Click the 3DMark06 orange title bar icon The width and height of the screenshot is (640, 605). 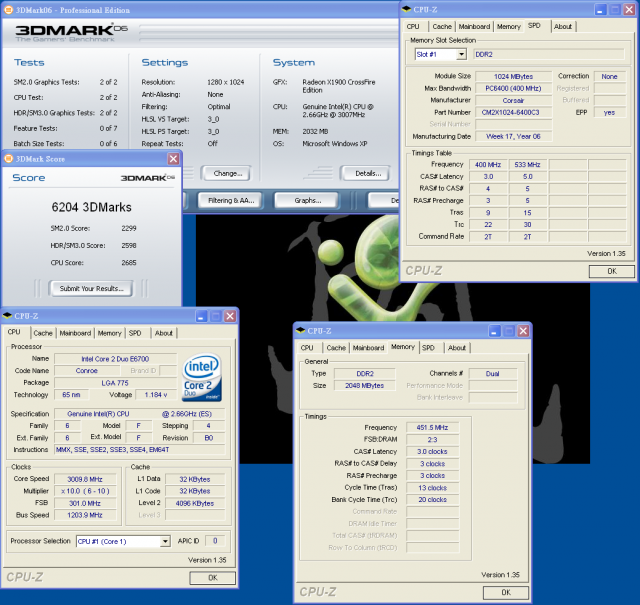[x=8, y=10]
